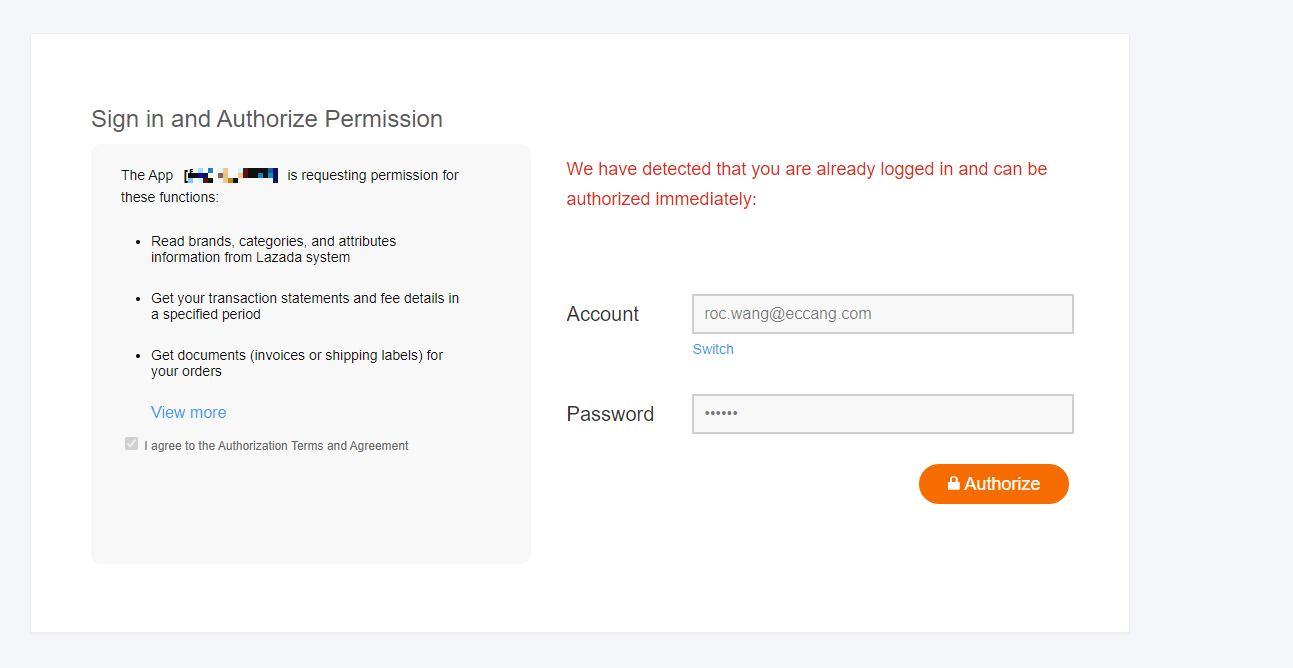Click the pixelated app name image
Screen dimensions: 1293x668
pos(231,175)
